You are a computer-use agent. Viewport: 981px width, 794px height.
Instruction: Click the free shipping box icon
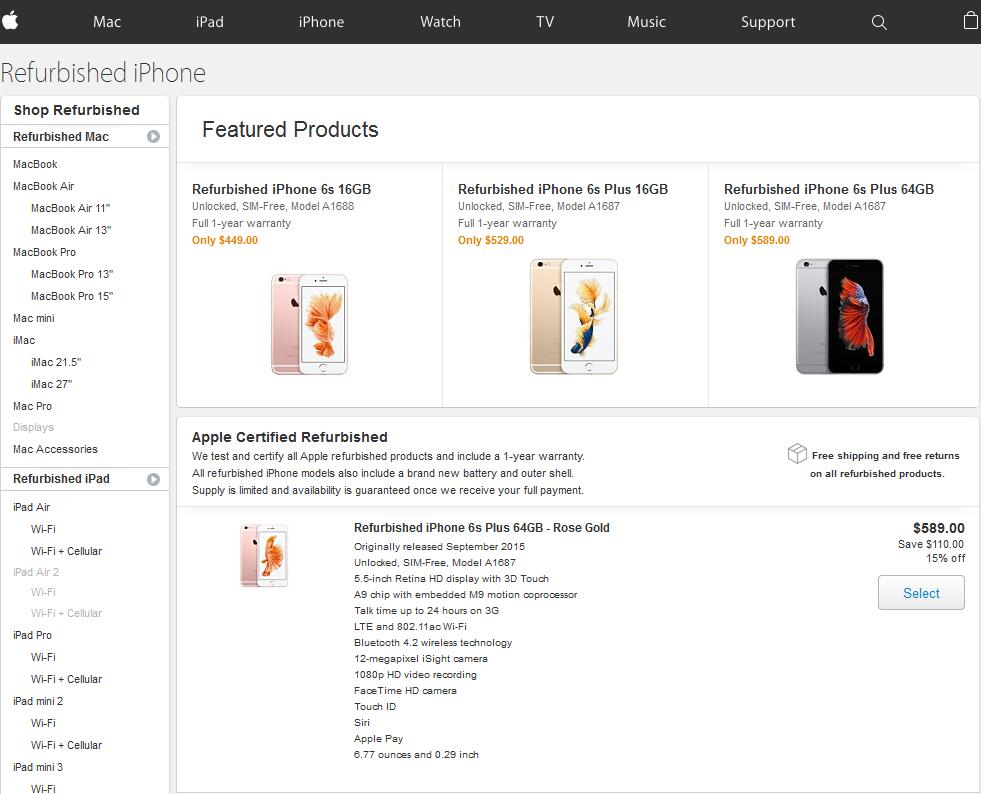coord(797,453)
